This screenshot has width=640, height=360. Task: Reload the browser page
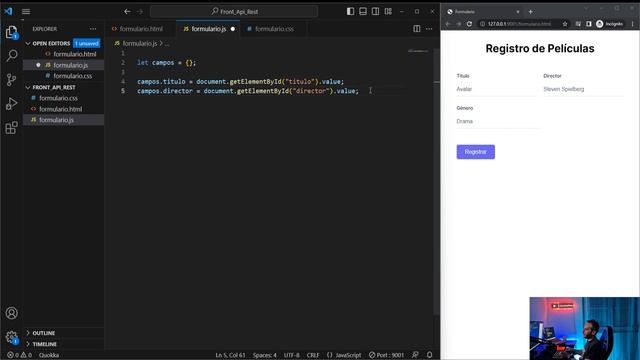coord(469,24)
